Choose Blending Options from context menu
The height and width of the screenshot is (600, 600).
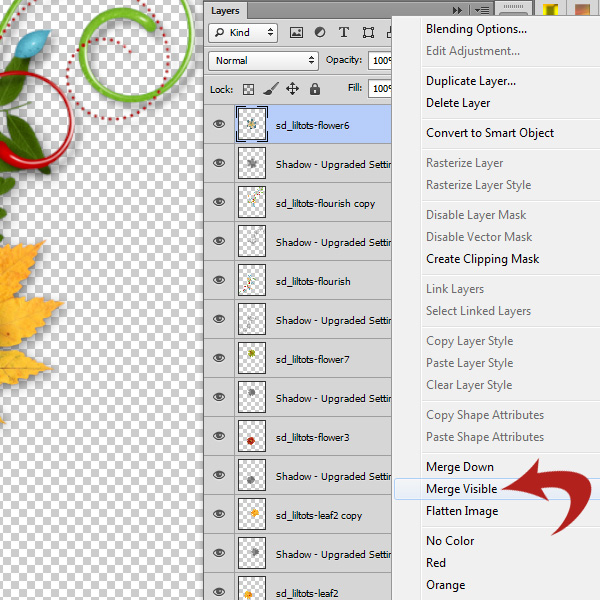point(476,29)
